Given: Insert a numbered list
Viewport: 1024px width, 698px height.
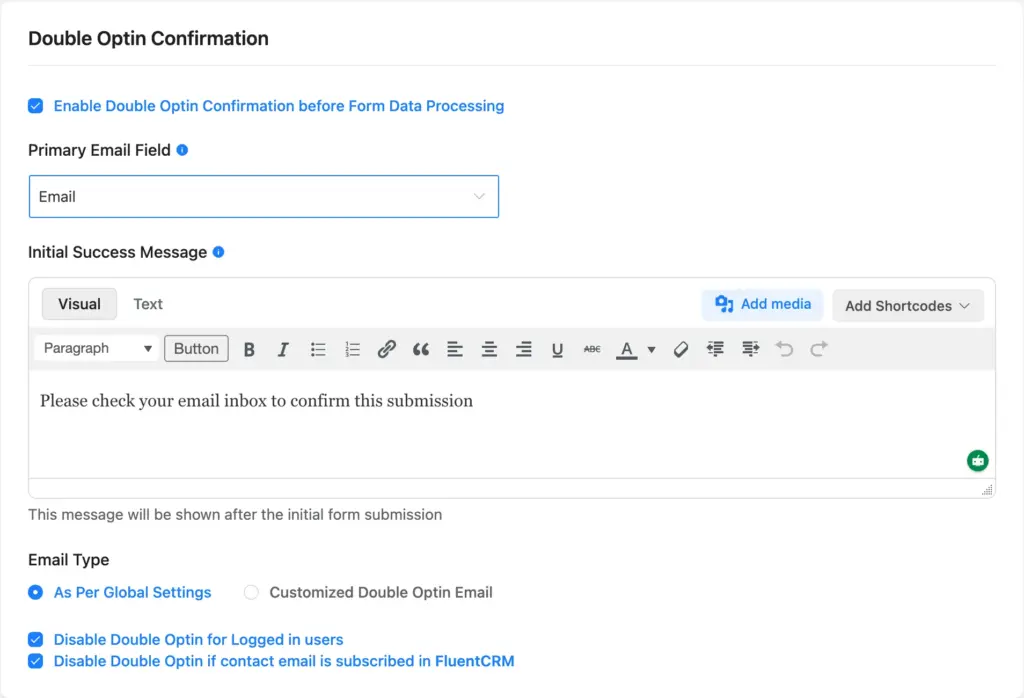Looking at the screenshot, I should [351, 349].
